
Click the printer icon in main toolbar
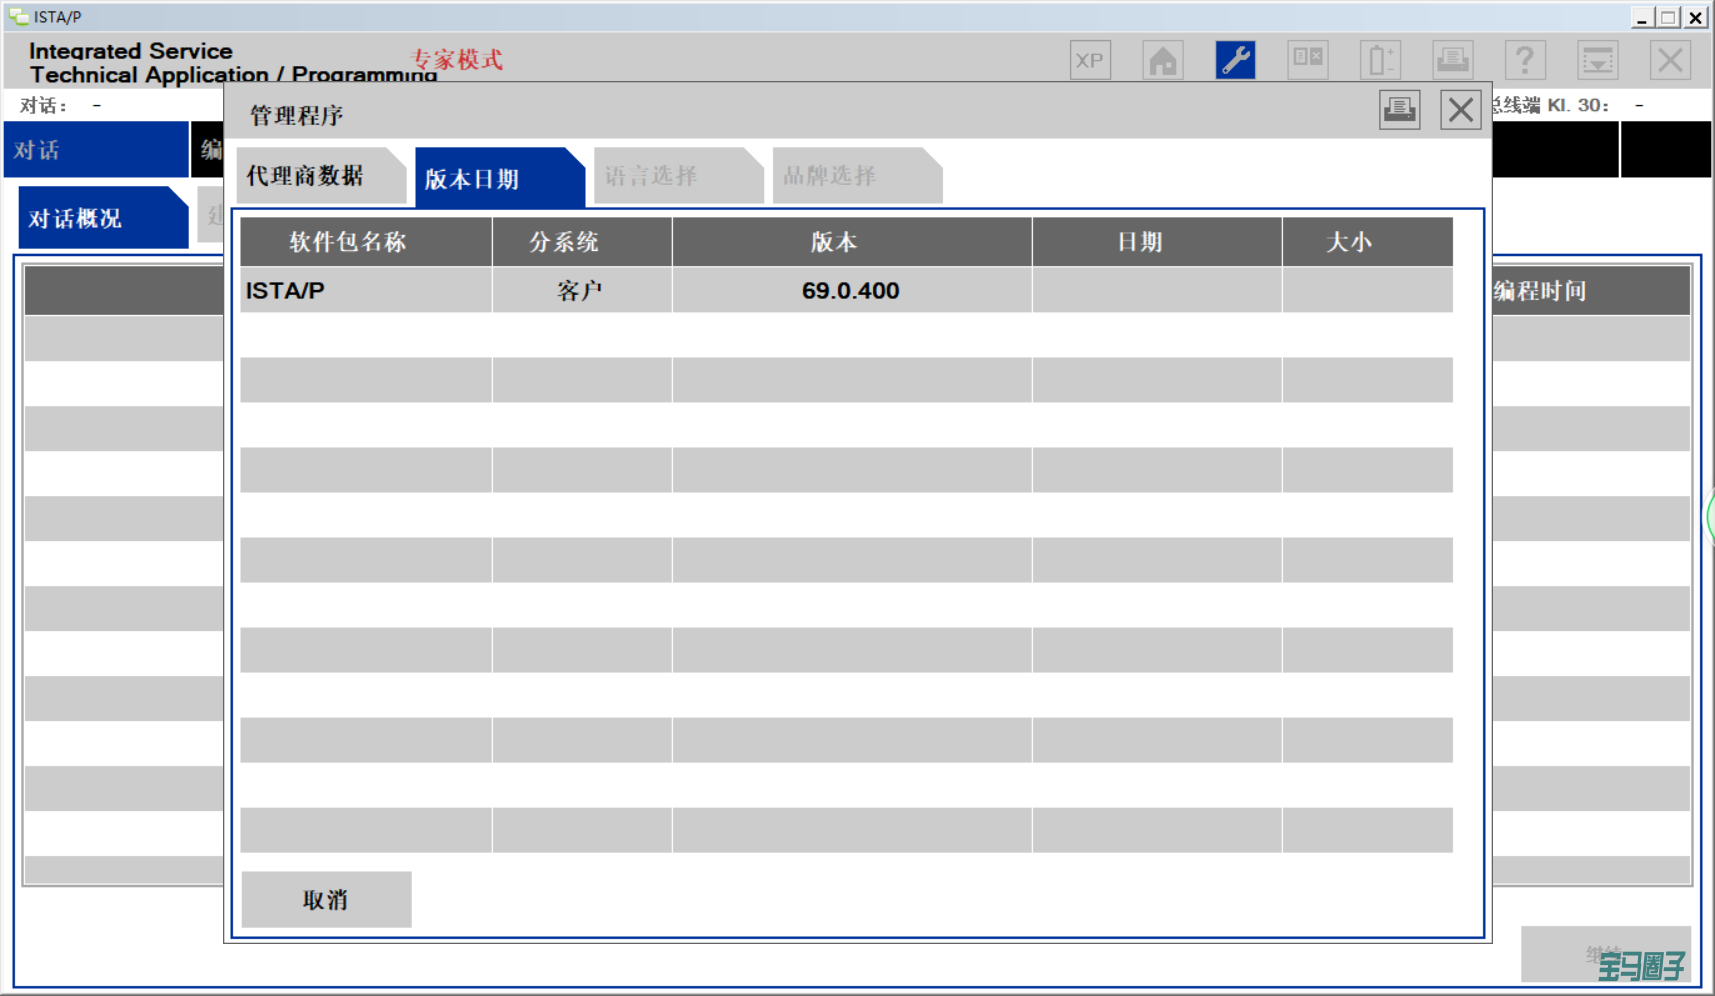pos(1452,61)
